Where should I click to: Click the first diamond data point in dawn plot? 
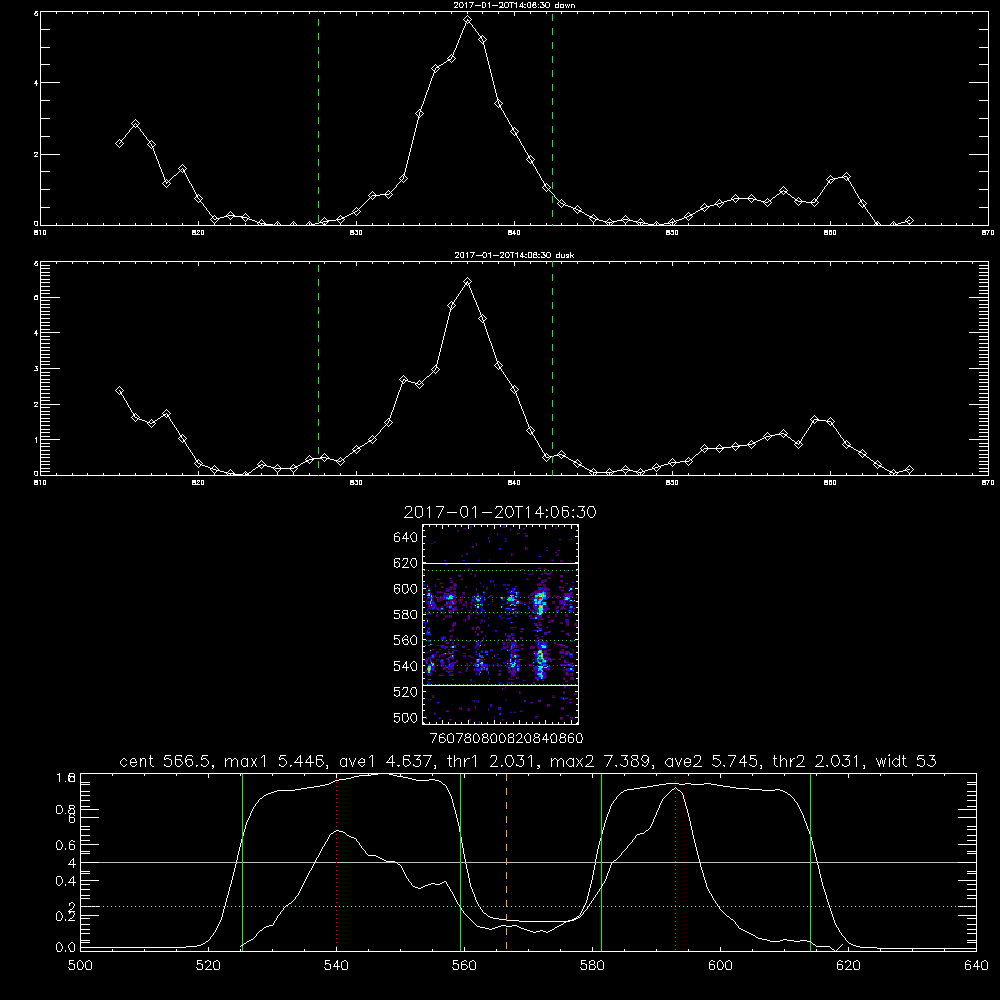tap(119, 143)
